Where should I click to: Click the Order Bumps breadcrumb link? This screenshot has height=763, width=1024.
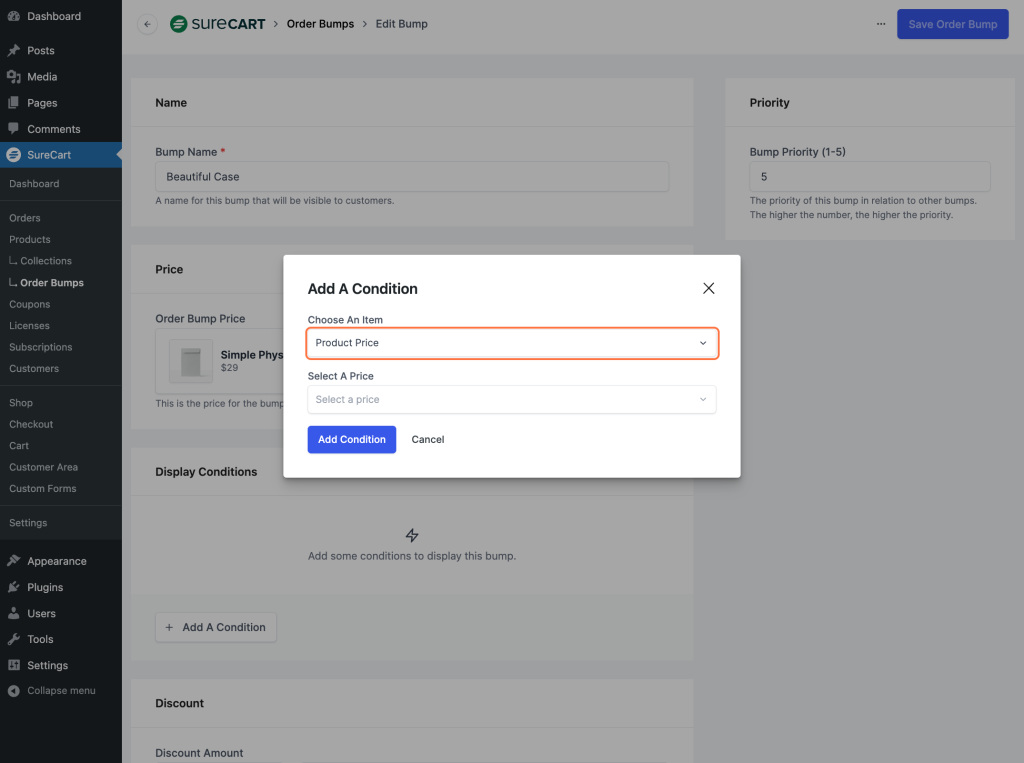click(x=320, y=24)
